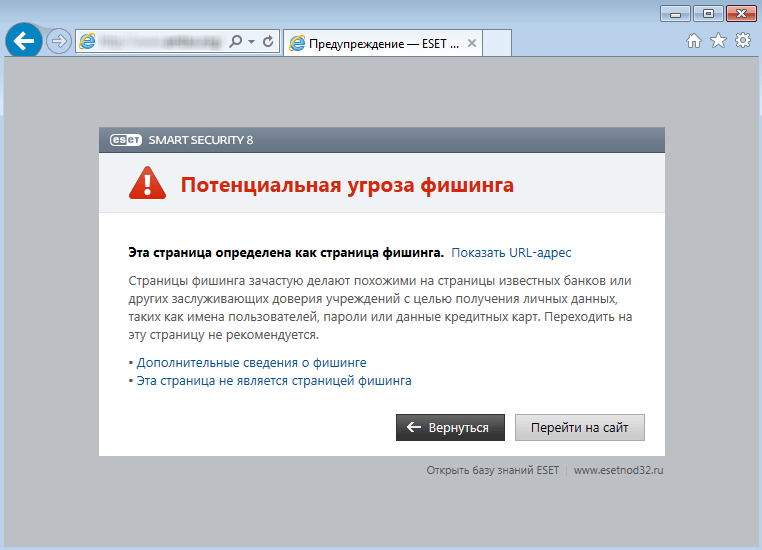Click Эта страница не является страницей фишинга

point(274,380)
